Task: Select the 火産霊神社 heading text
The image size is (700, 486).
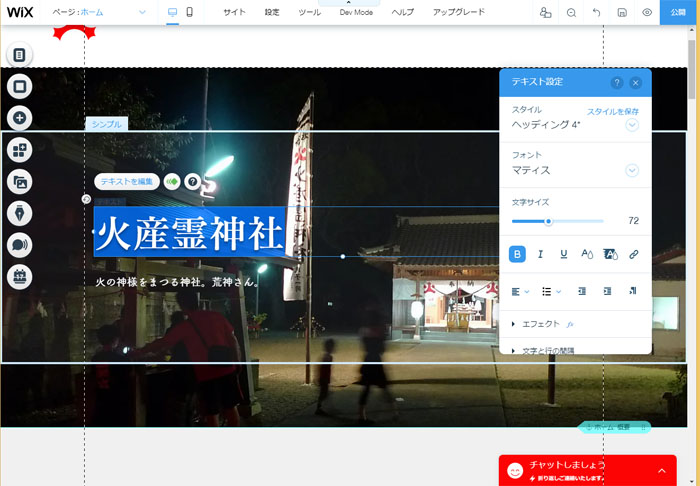Action: (x=189, y=232)
